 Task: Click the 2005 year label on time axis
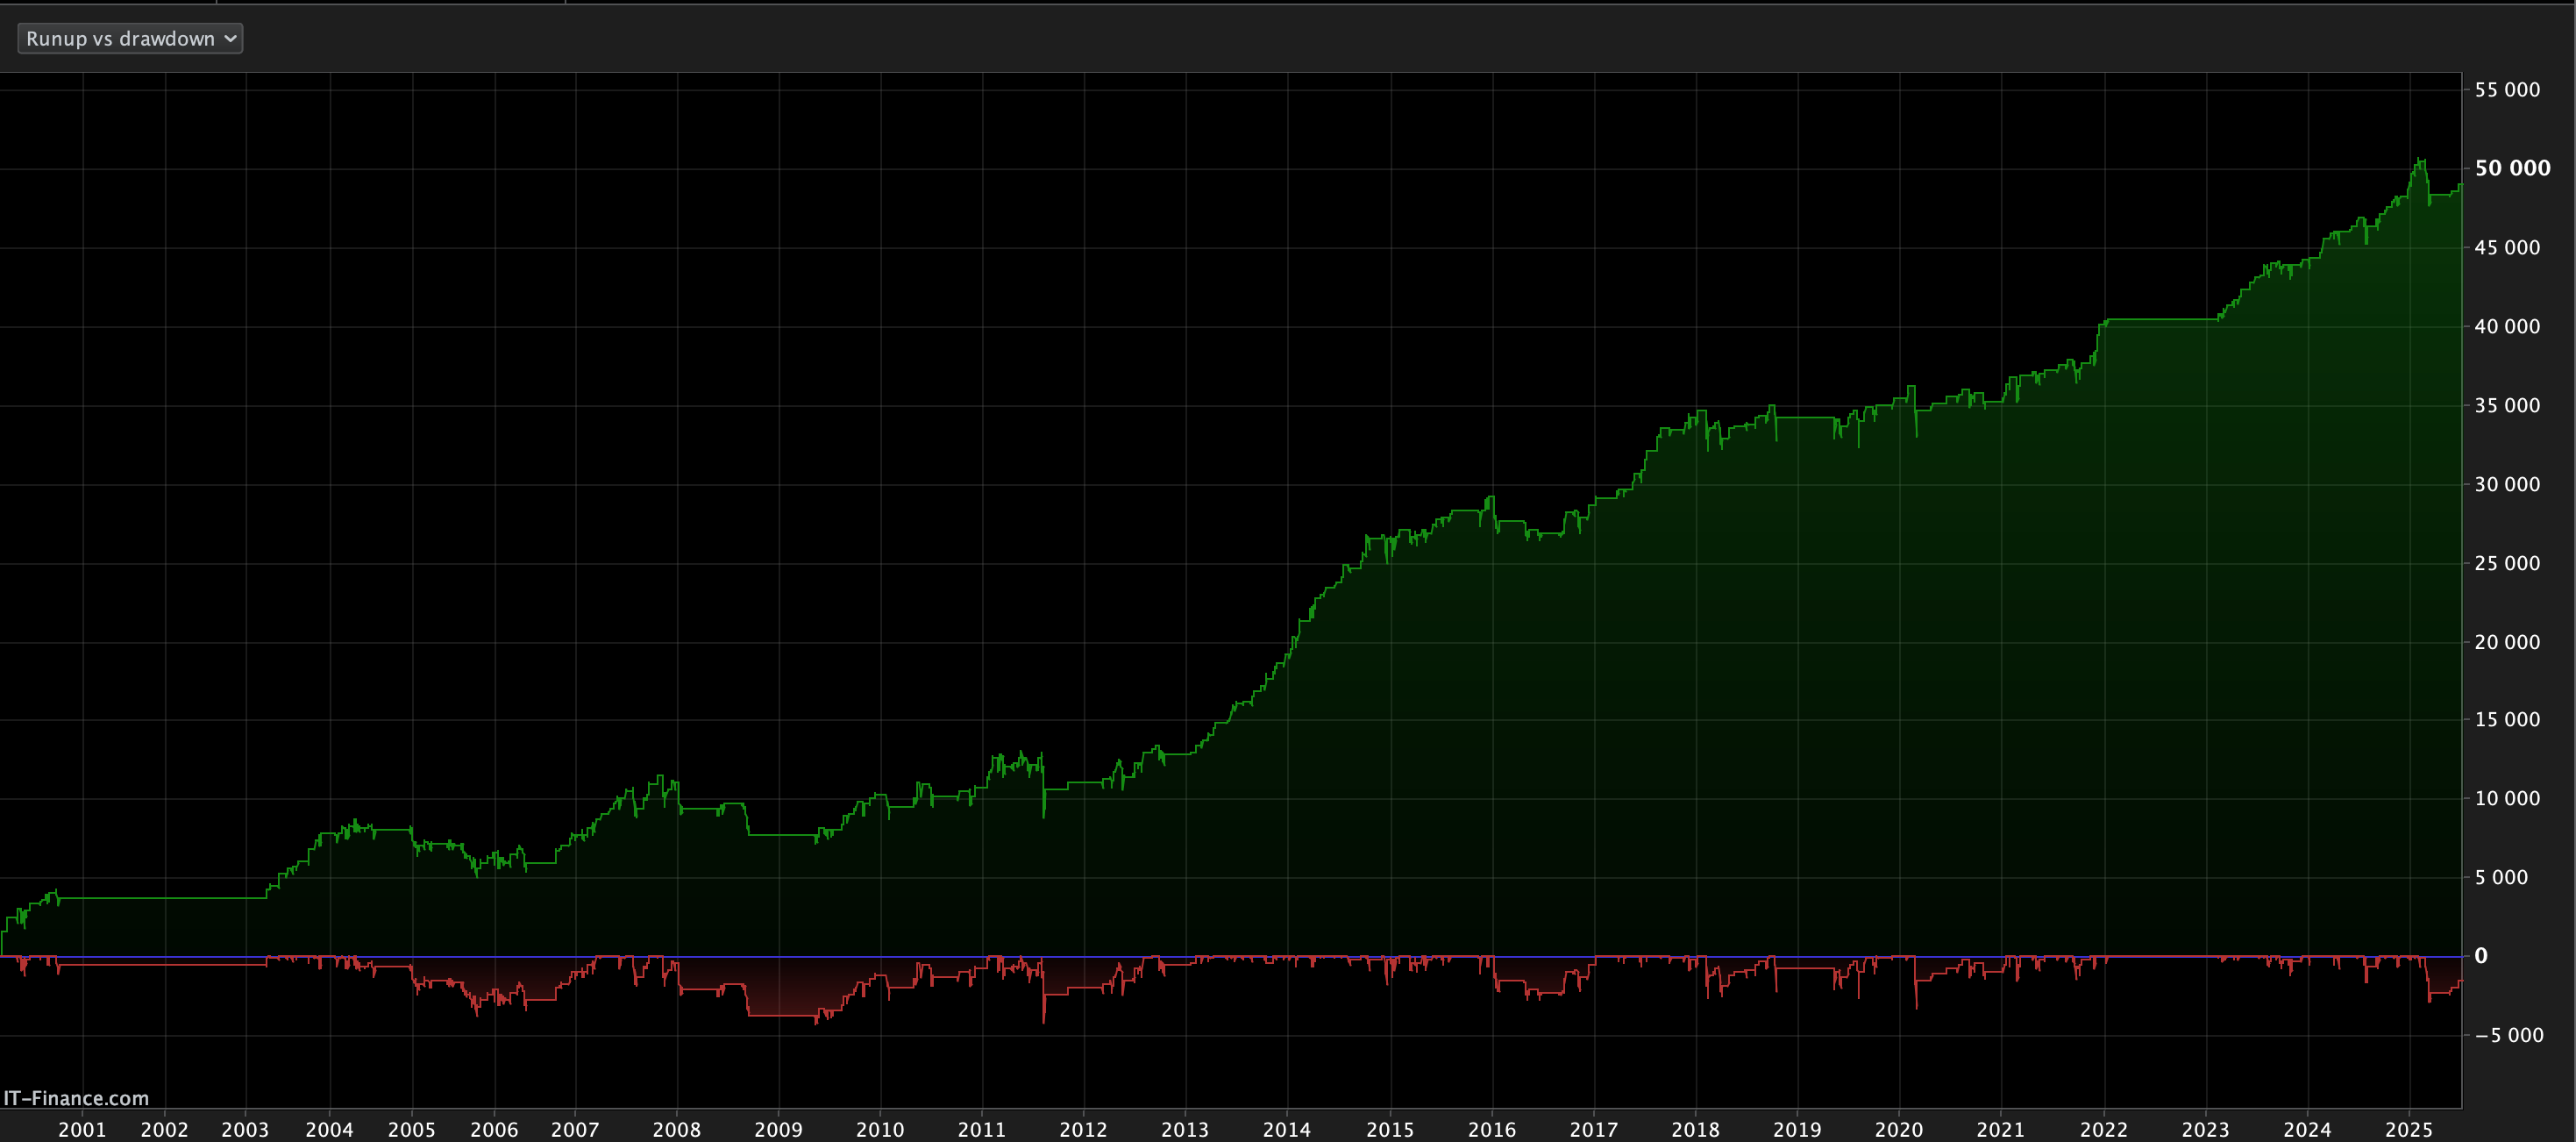pyautogui.click(x=412, y=1129)
